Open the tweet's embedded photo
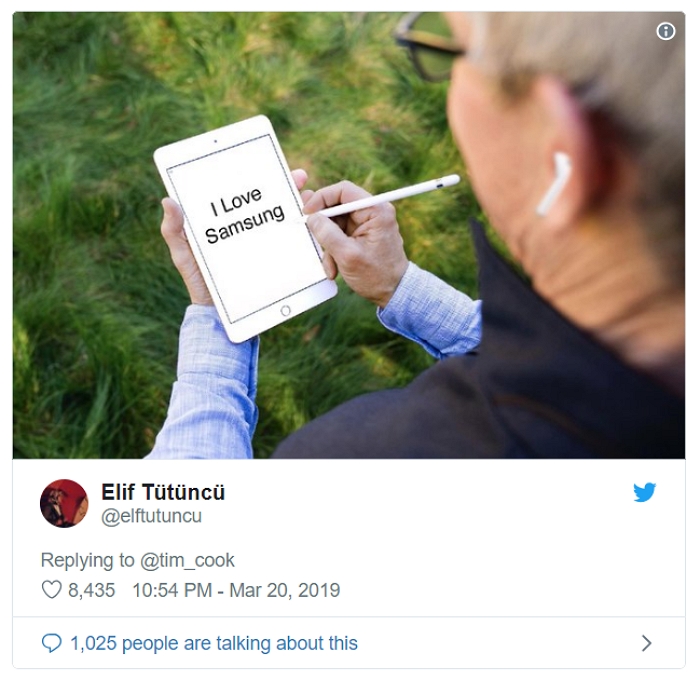 click(349, 235)
